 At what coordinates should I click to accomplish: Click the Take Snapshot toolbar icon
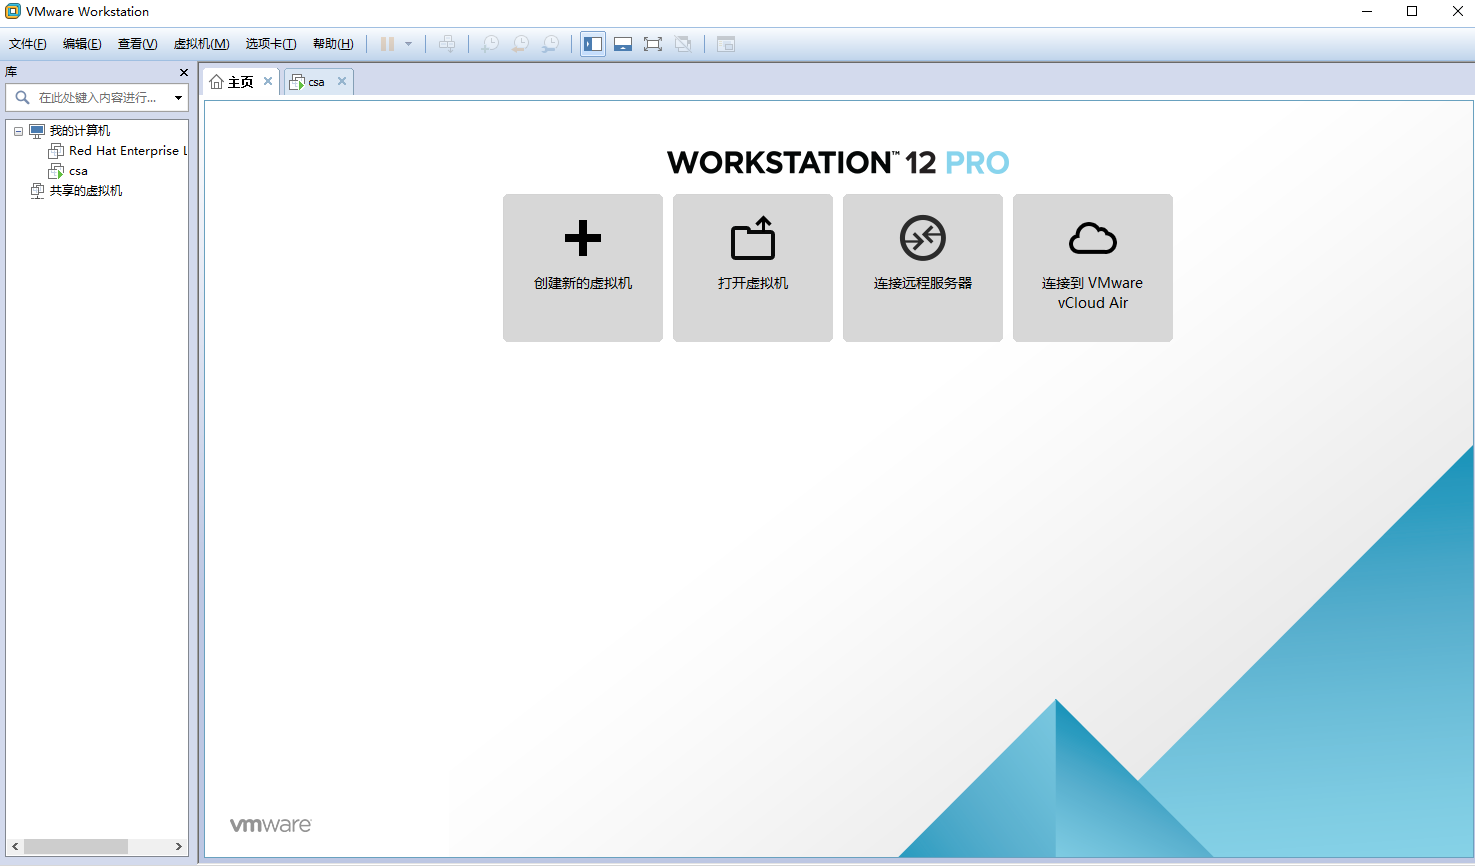(490, 44)
